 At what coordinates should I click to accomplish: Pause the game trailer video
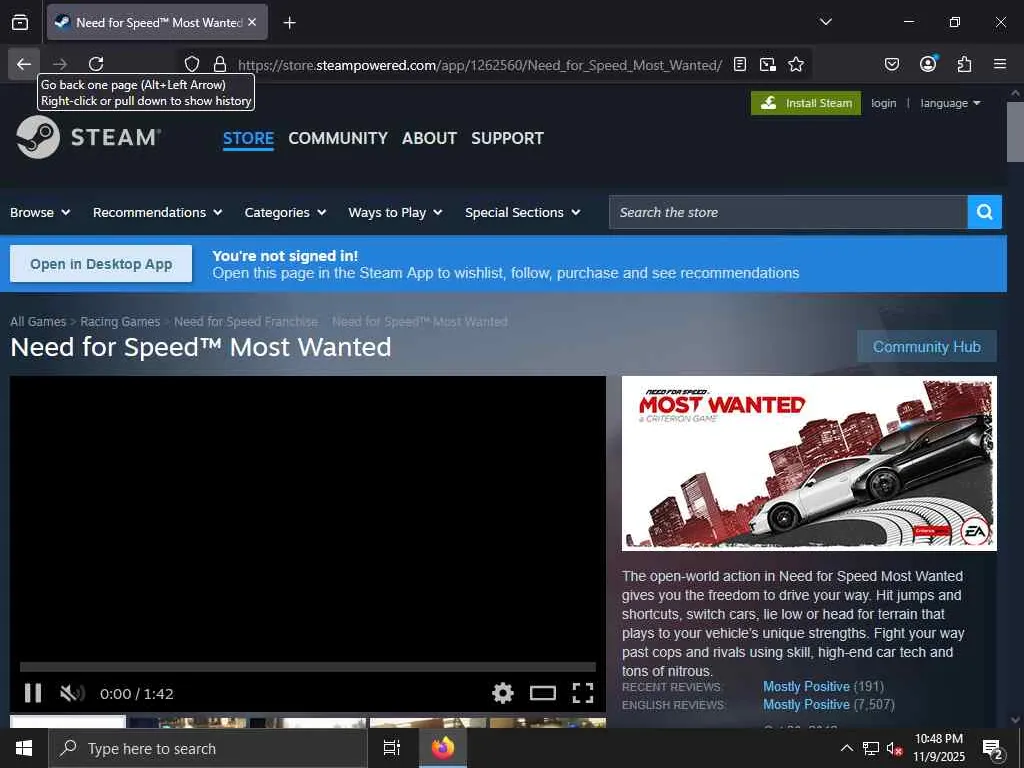pyautogui.click(x=33, y=693)
